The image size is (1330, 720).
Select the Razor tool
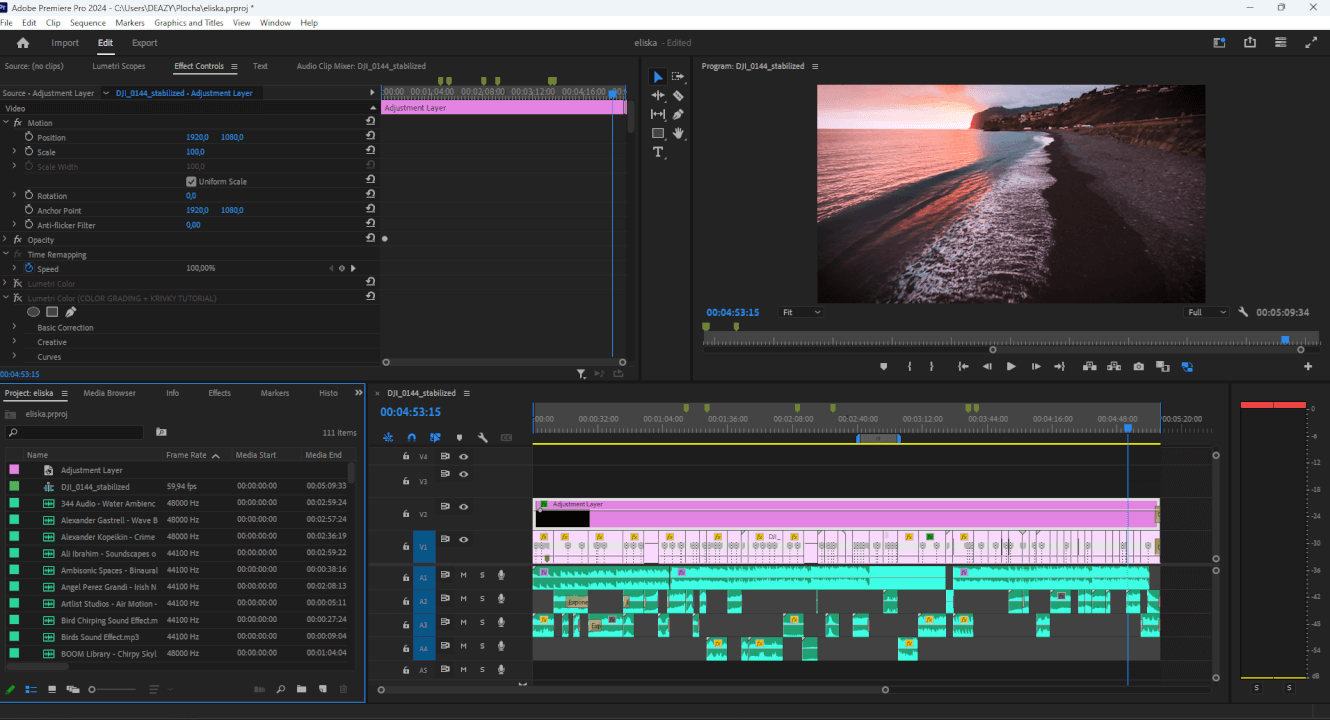point(679,96)
